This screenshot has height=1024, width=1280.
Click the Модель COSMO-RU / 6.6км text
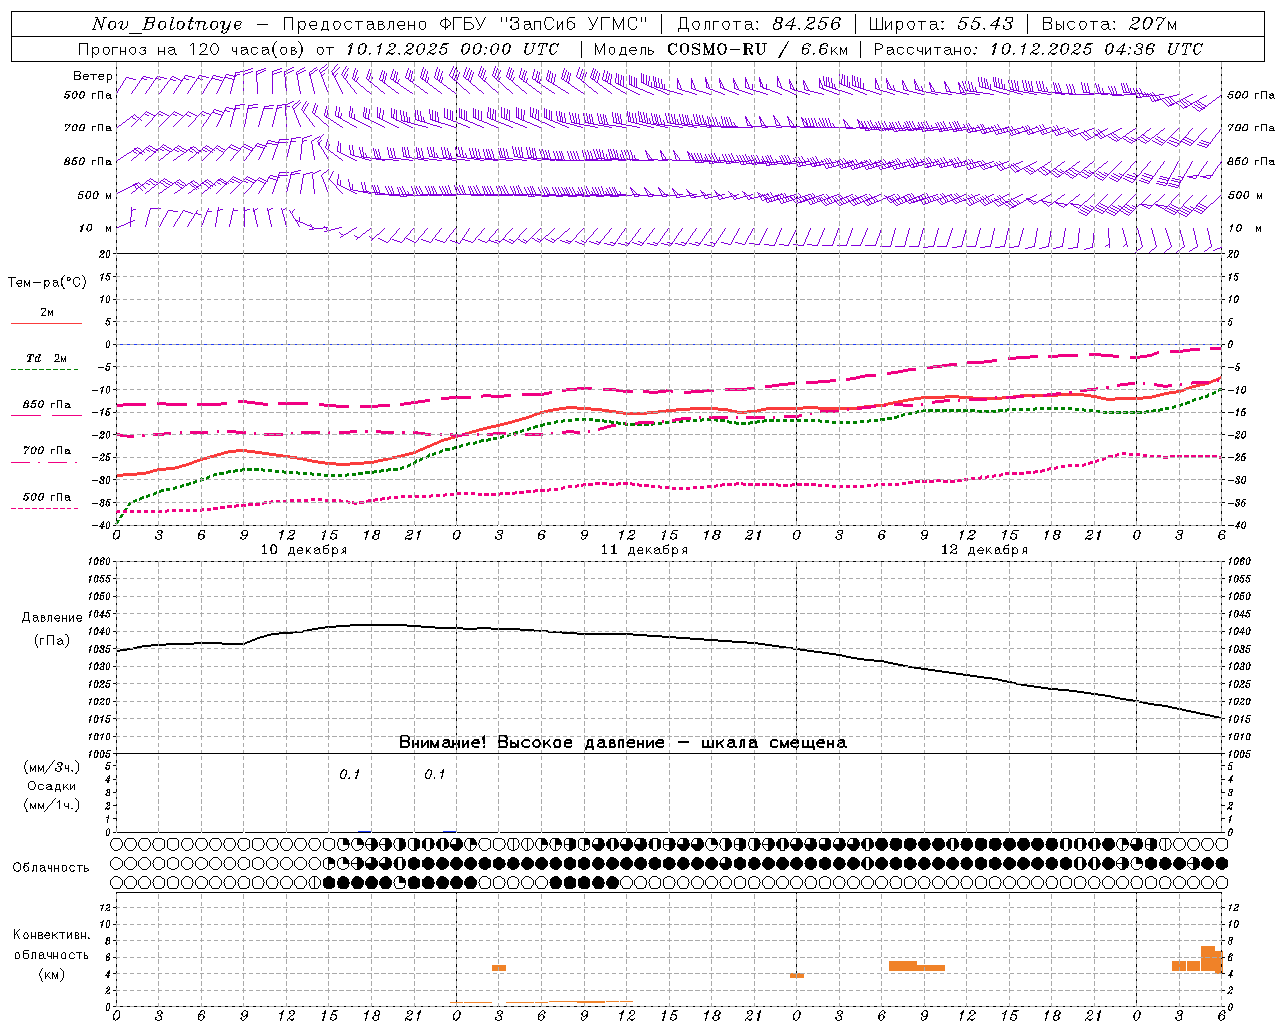click(721, 49)
